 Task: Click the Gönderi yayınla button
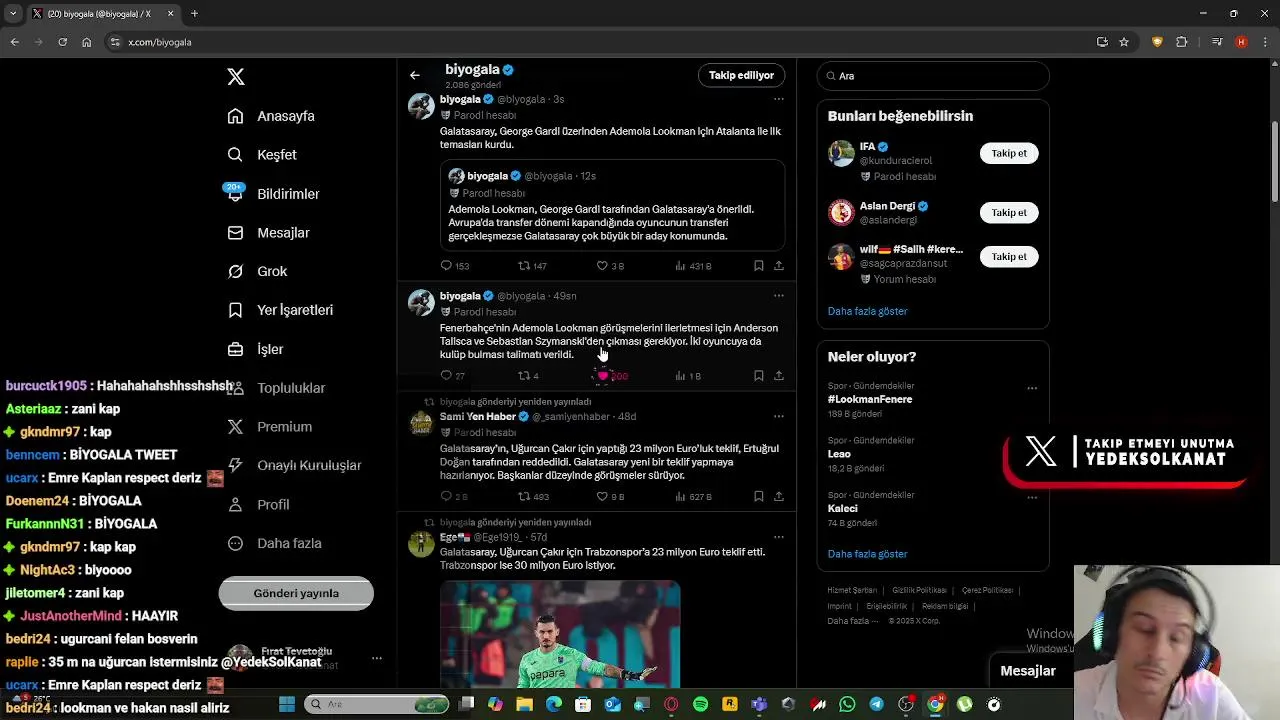(x=296, y=594)
